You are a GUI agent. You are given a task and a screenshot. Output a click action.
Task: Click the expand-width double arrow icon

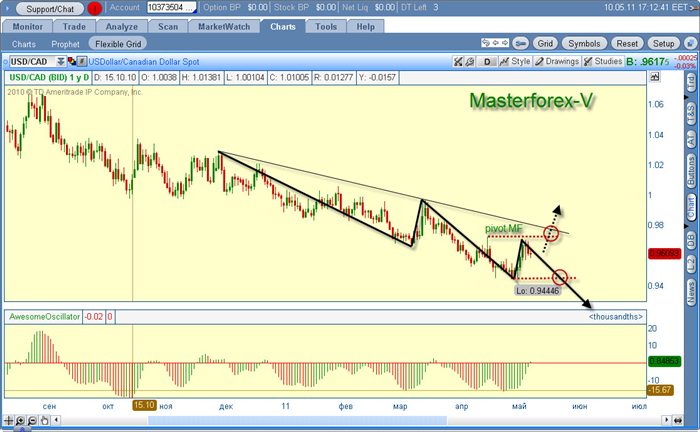678,420
